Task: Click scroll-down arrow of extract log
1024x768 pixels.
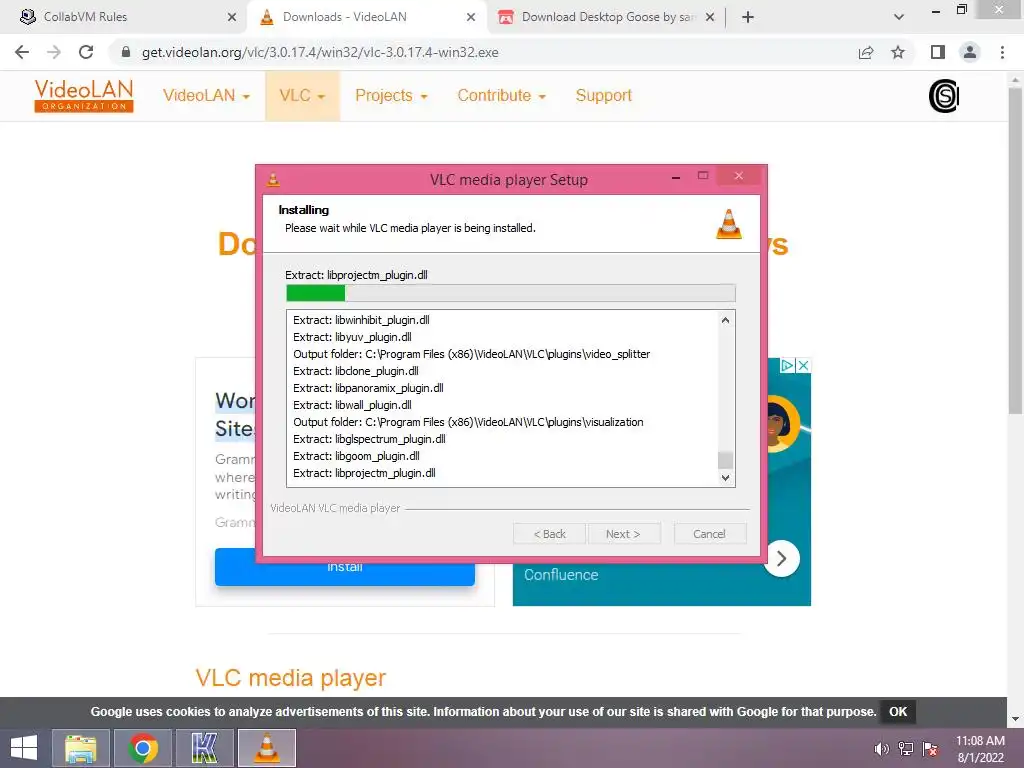Action: click(725, 478)
